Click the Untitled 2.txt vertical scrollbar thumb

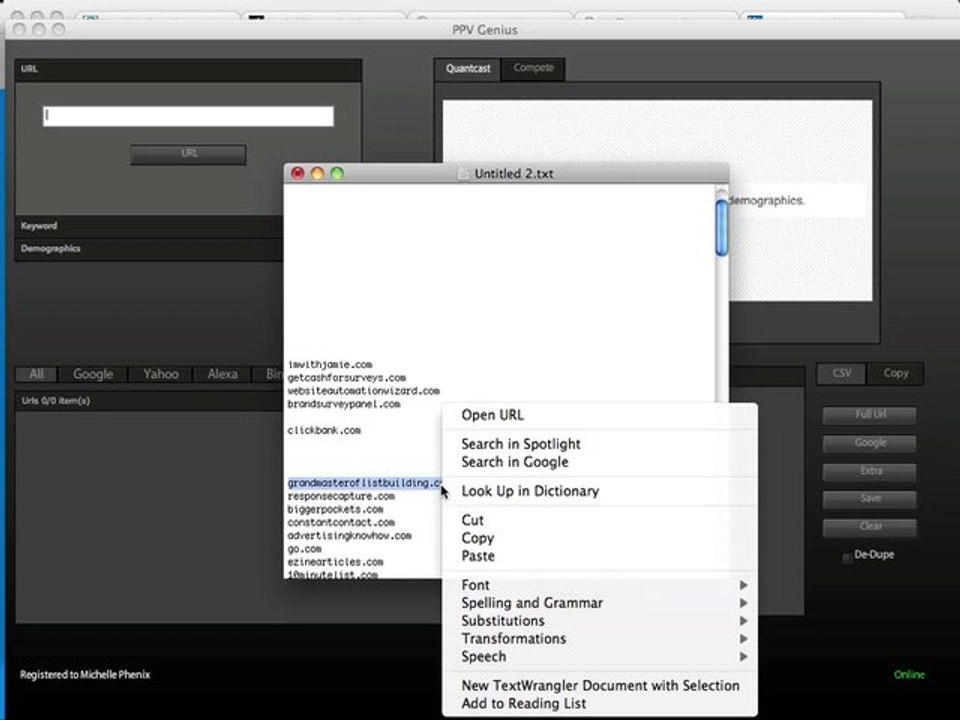click(x=721, y=227)
